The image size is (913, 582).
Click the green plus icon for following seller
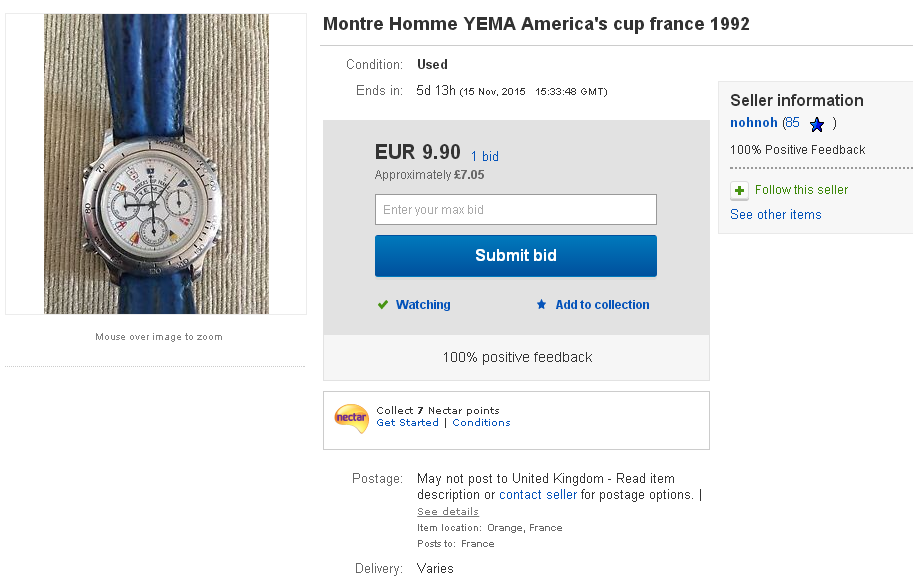click(739, 190)
